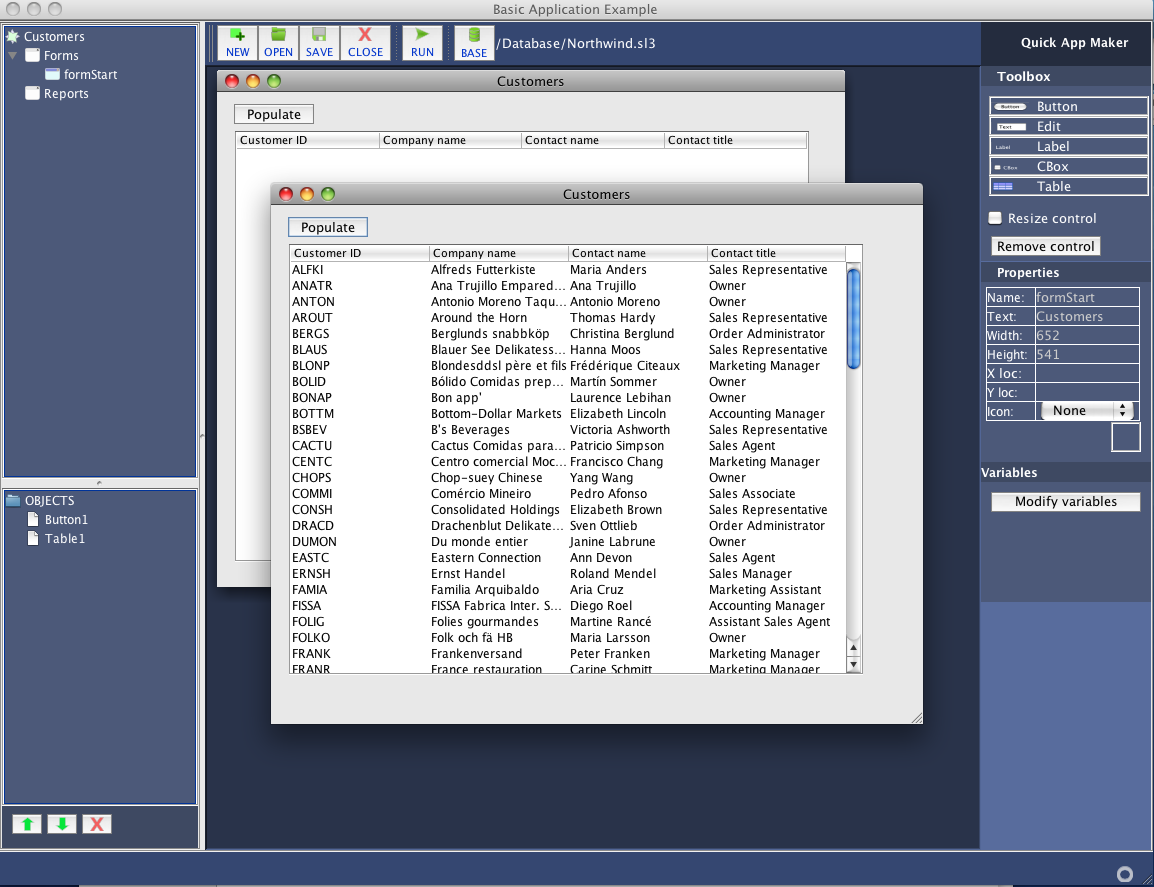This screenshot has height=887, width=1154.
Task: Move object up with green up arrow
Action: [27, 824]
